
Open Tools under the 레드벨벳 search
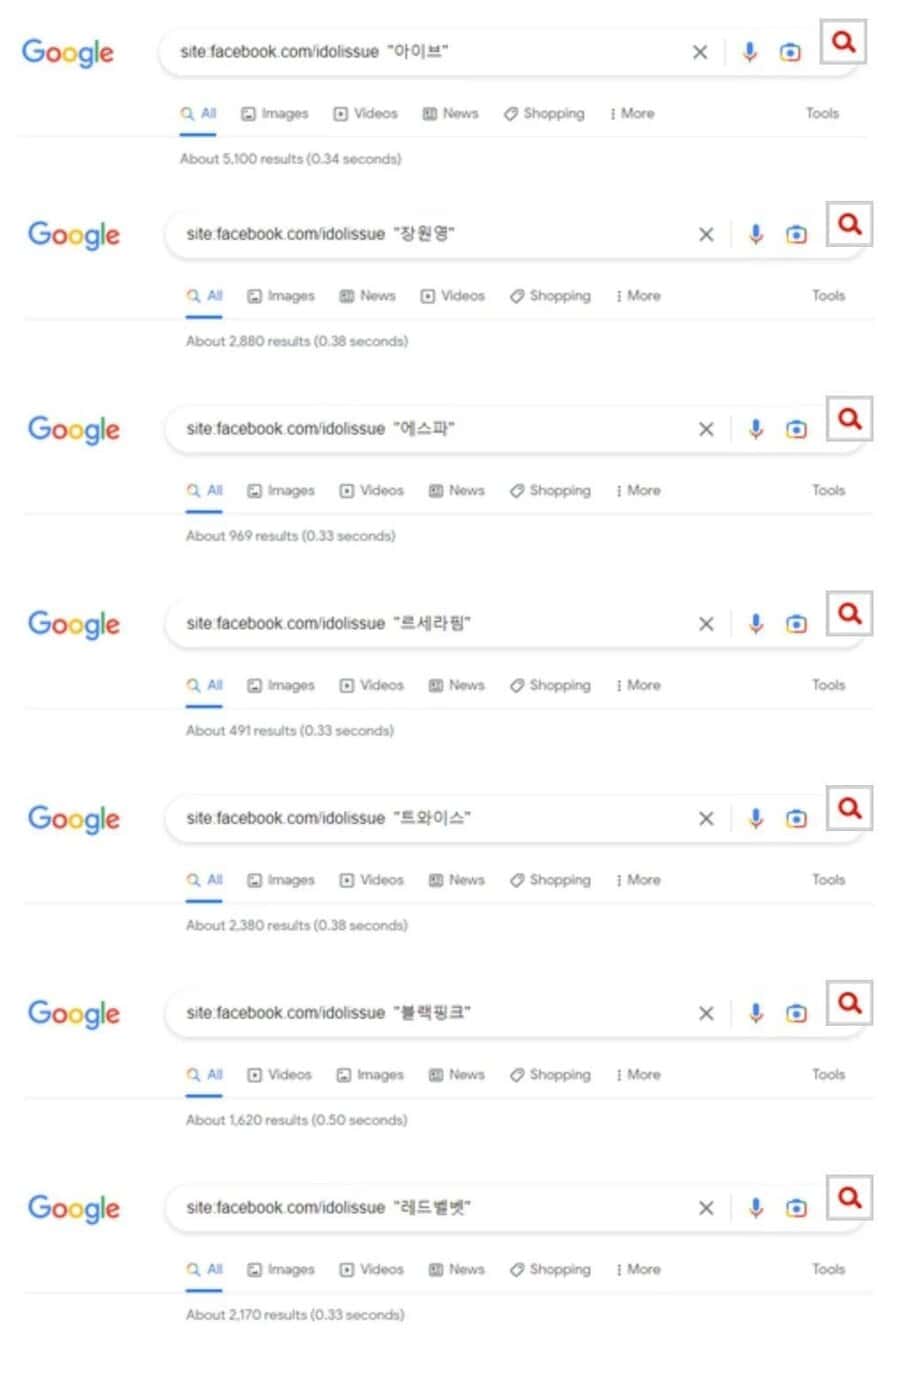(828, 1269)
